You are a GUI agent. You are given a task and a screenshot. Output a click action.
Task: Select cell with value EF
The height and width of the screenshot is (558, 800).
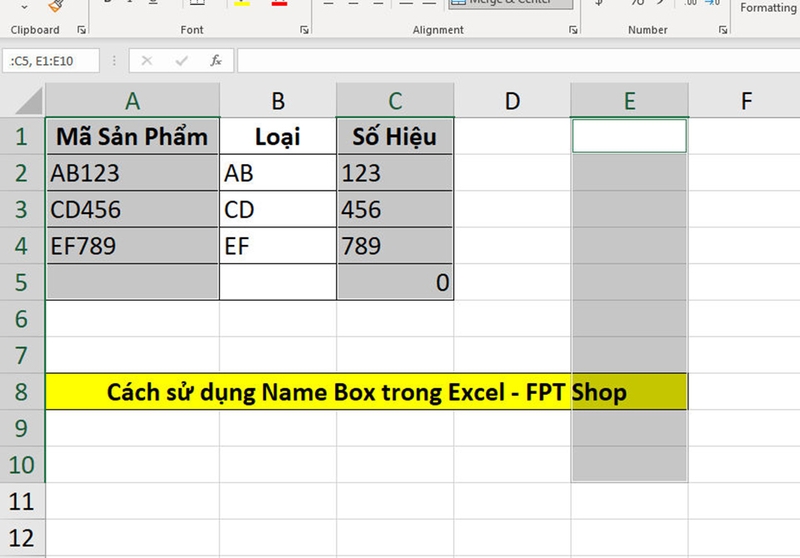click(278, 246)
